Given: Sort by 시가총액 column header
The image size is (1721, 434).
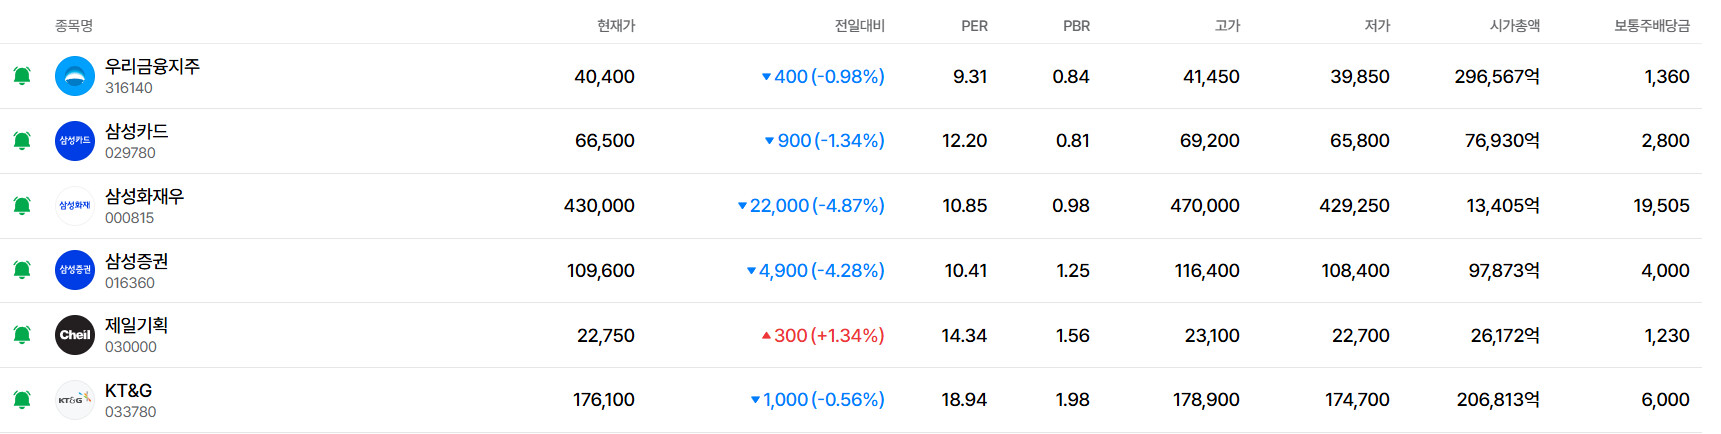Looking at the screenshot, I should click(x=1515, y=26).
